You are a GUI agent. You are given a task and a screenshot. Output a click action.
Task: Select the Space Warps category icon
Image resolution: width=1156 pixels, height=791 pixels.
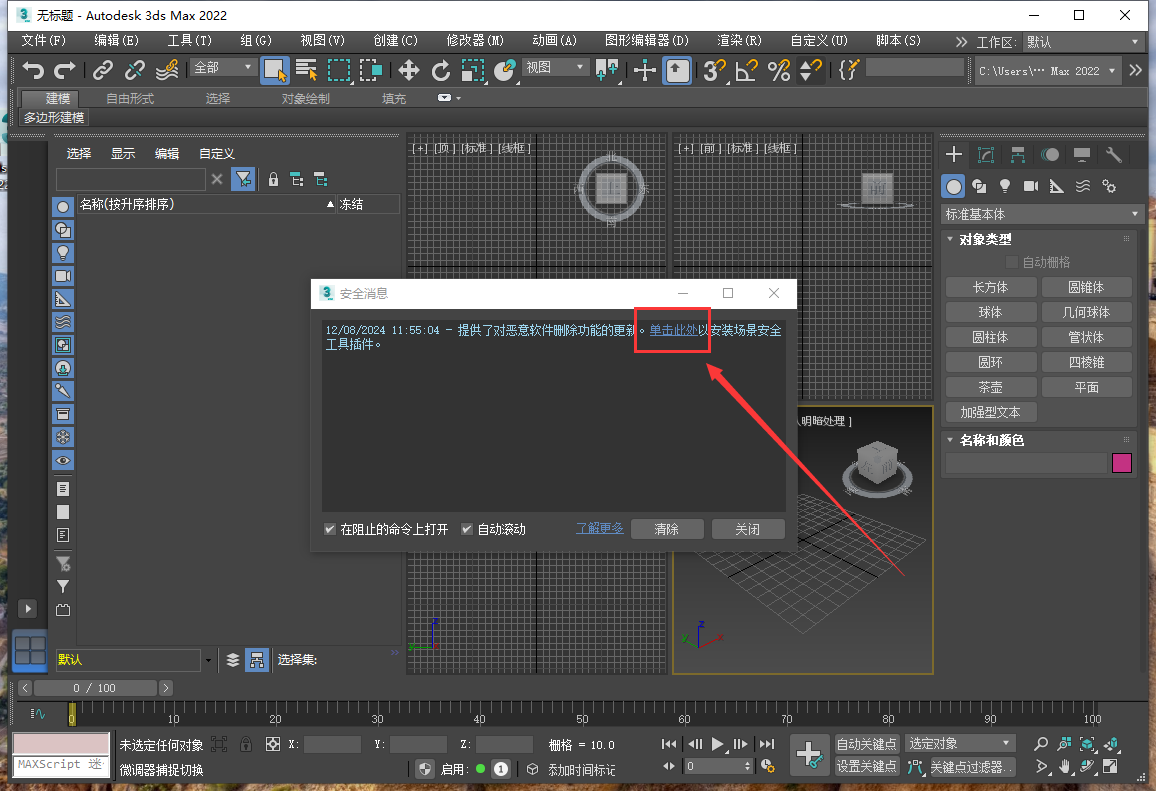tap(1082, 187)
